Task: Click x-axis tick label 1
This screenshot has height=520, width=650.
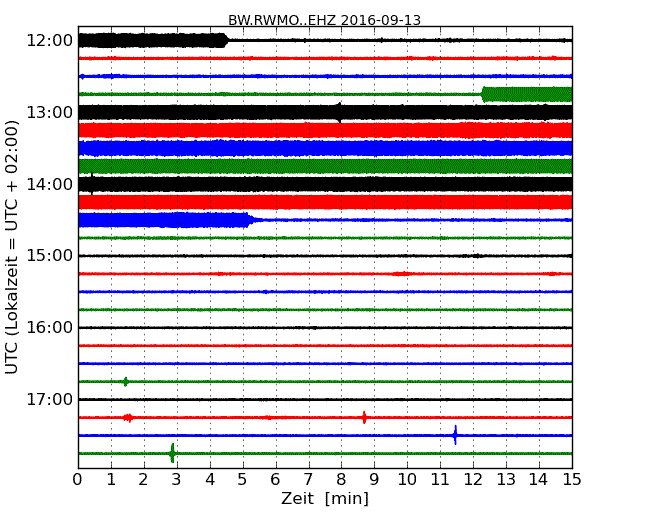Action: pos(111,479)
